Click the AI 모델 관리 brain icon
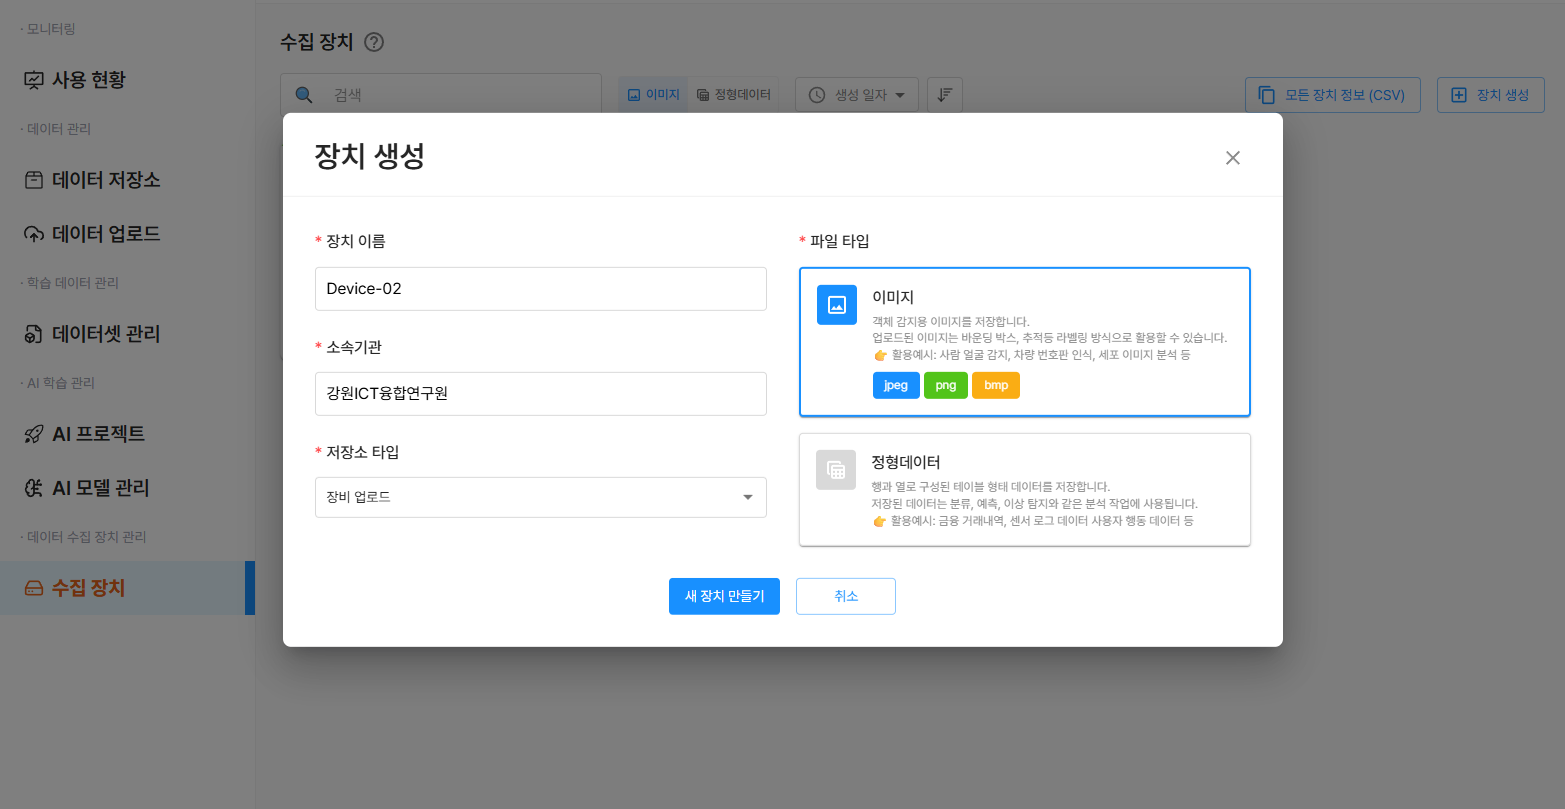The image size is (1565, 809). [34, 488]
